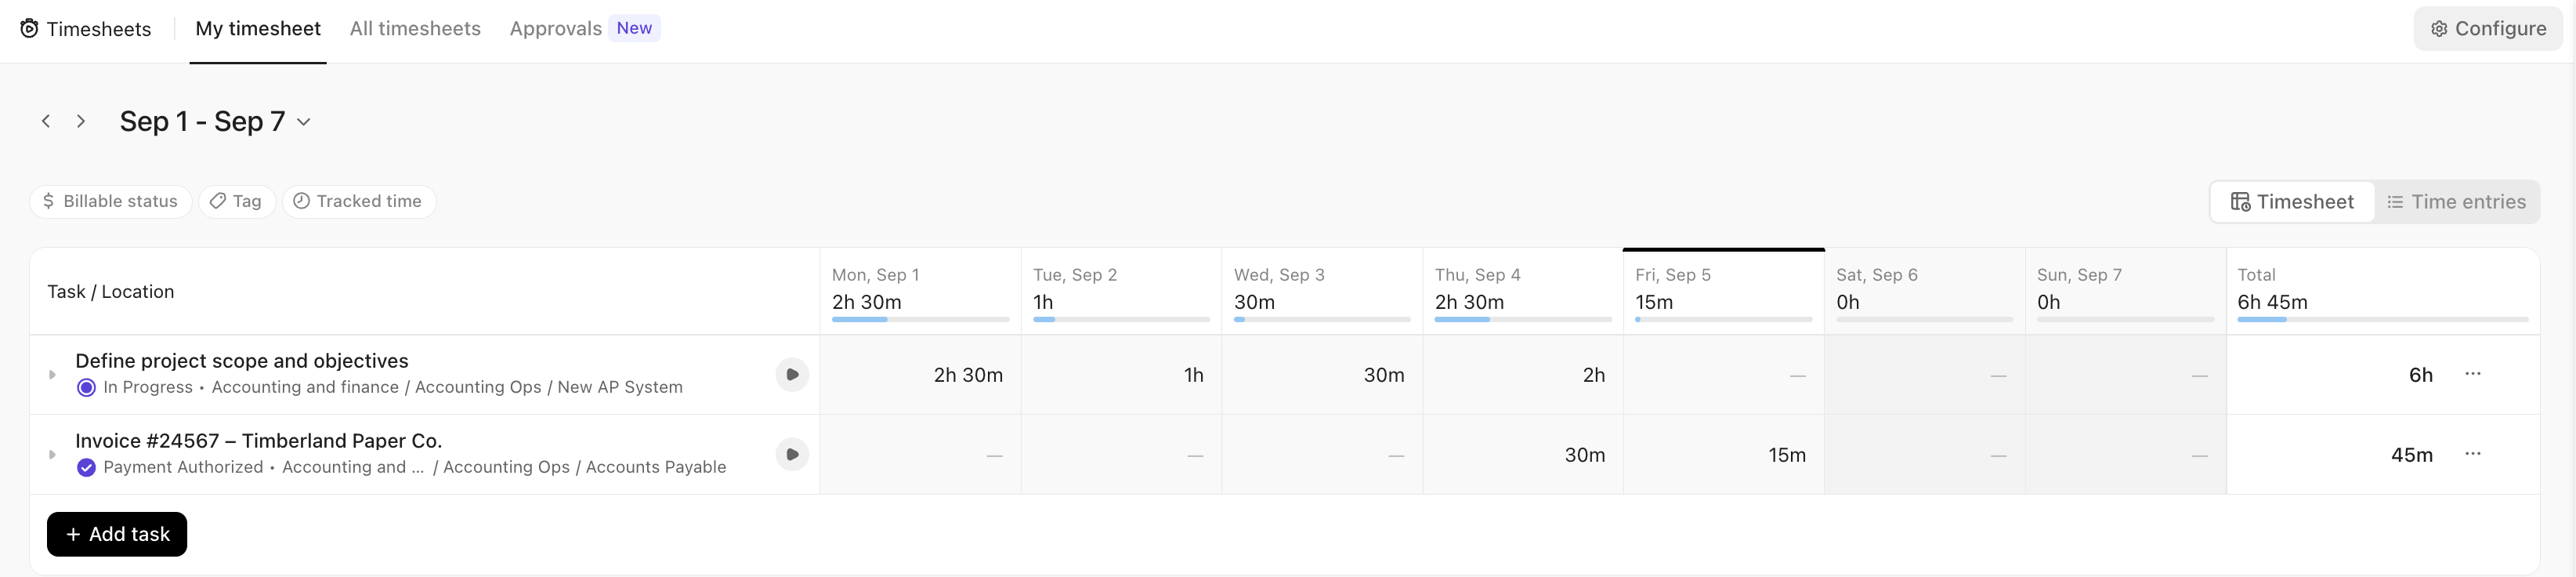The width and height of the screenshot is (2576, 577).
Task: Click the Tracked time clock icon
Action: pos(301,201)
